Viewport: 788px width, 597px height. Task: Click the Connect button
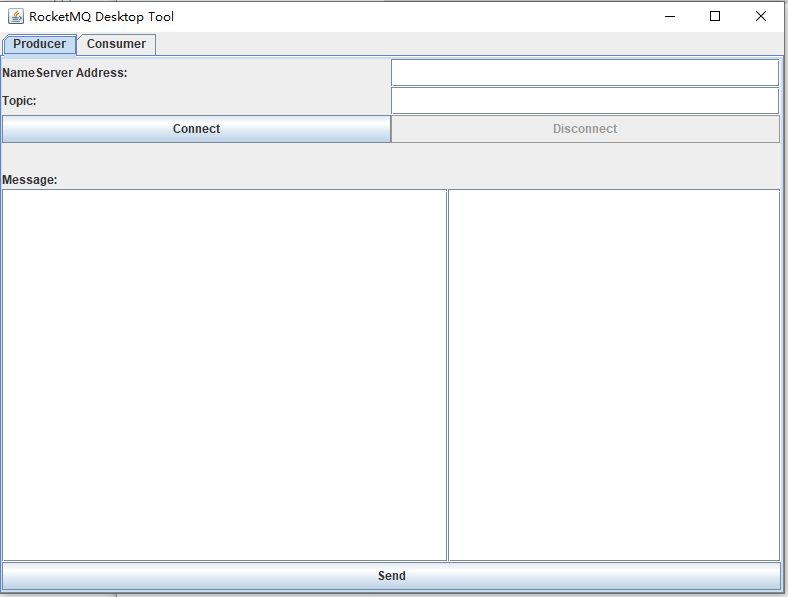196,129
